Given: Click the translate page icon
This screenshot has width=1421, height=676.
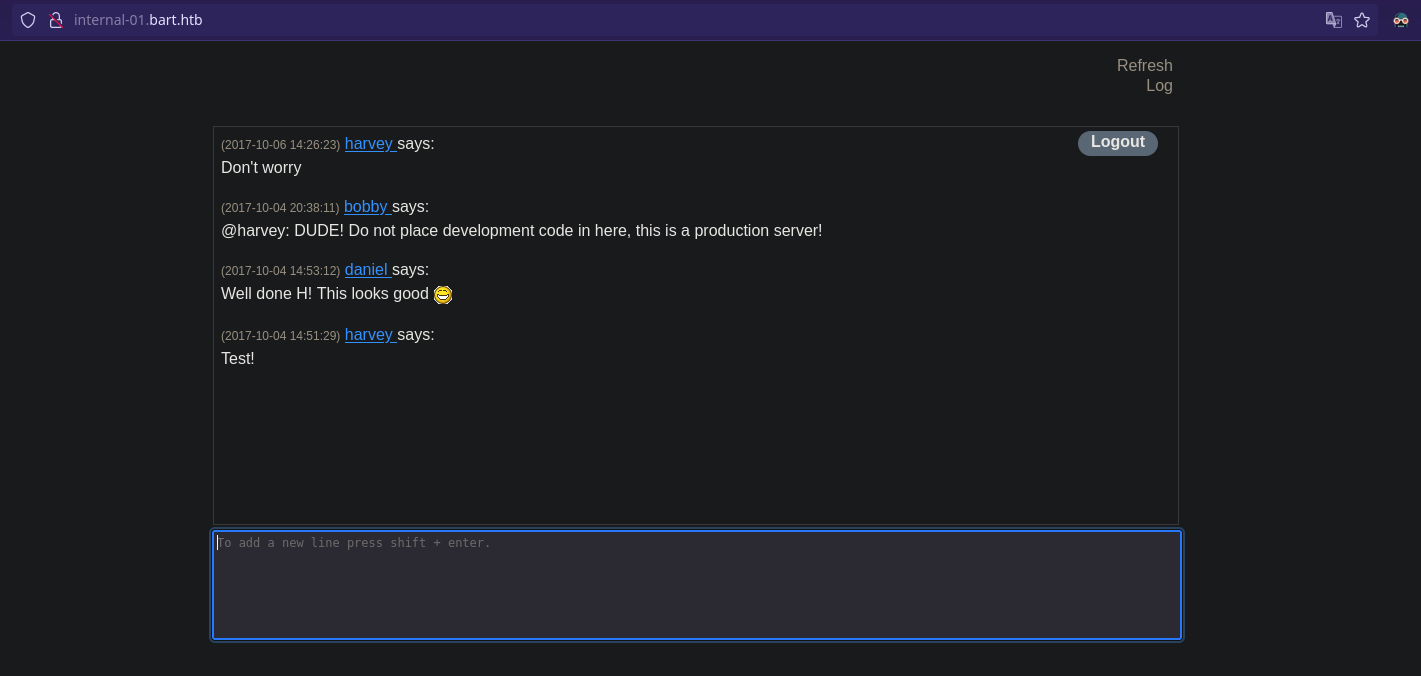Looking at the screenshot, I should tap(1333, 20).
